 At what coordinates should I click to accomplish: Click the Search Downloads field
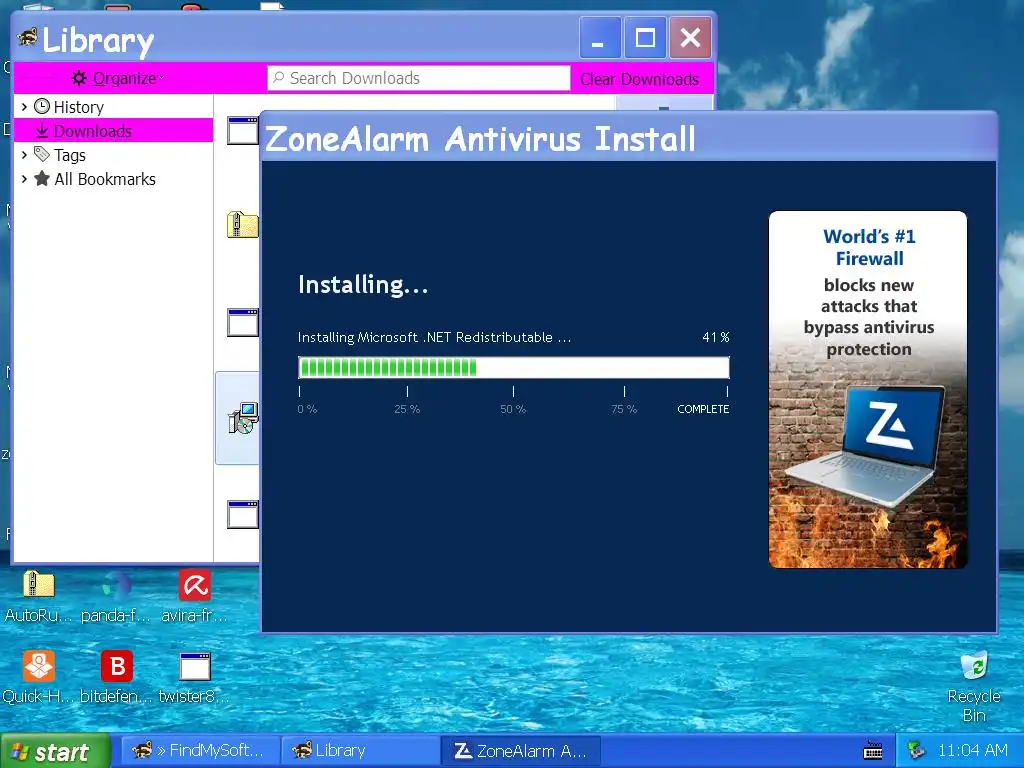click(418, 78)
